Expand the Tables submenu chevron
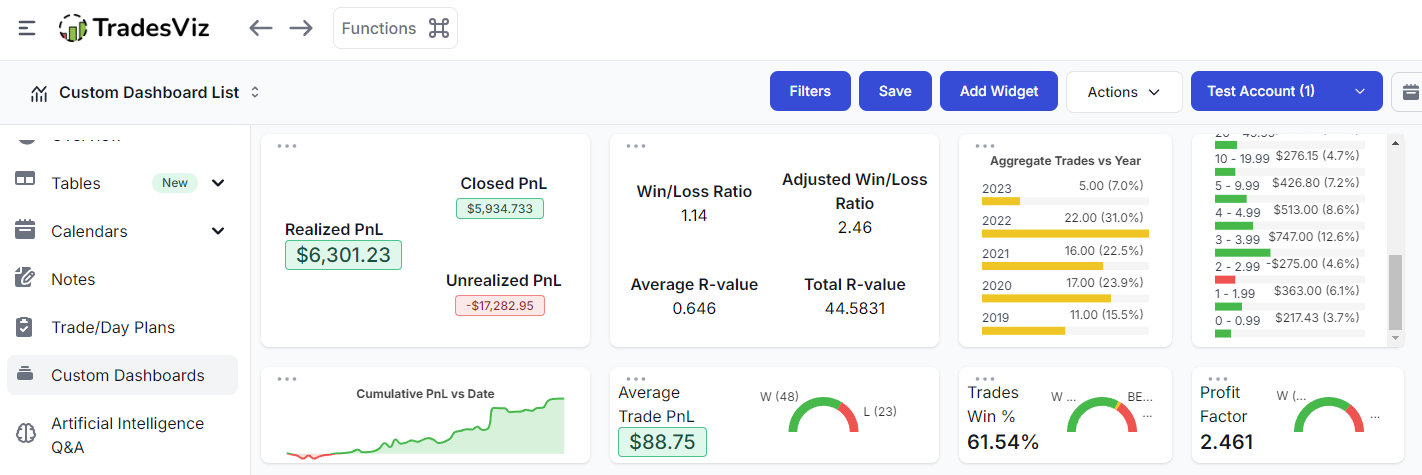Viewport: 1422px width, 475px height. coord(218,183)
